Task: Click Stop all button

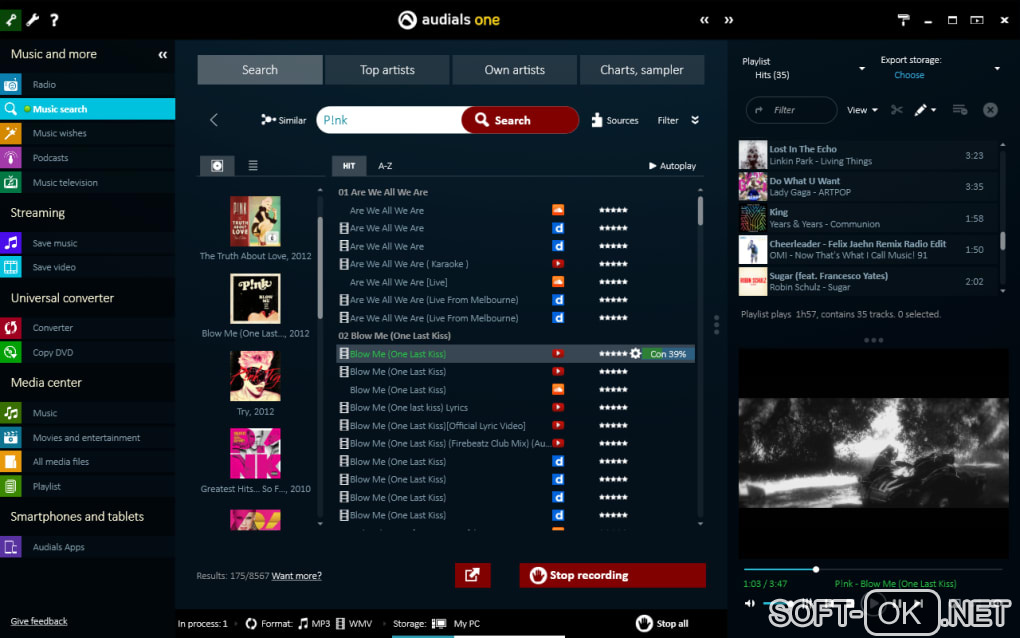Action: click(x=662, y=624)
